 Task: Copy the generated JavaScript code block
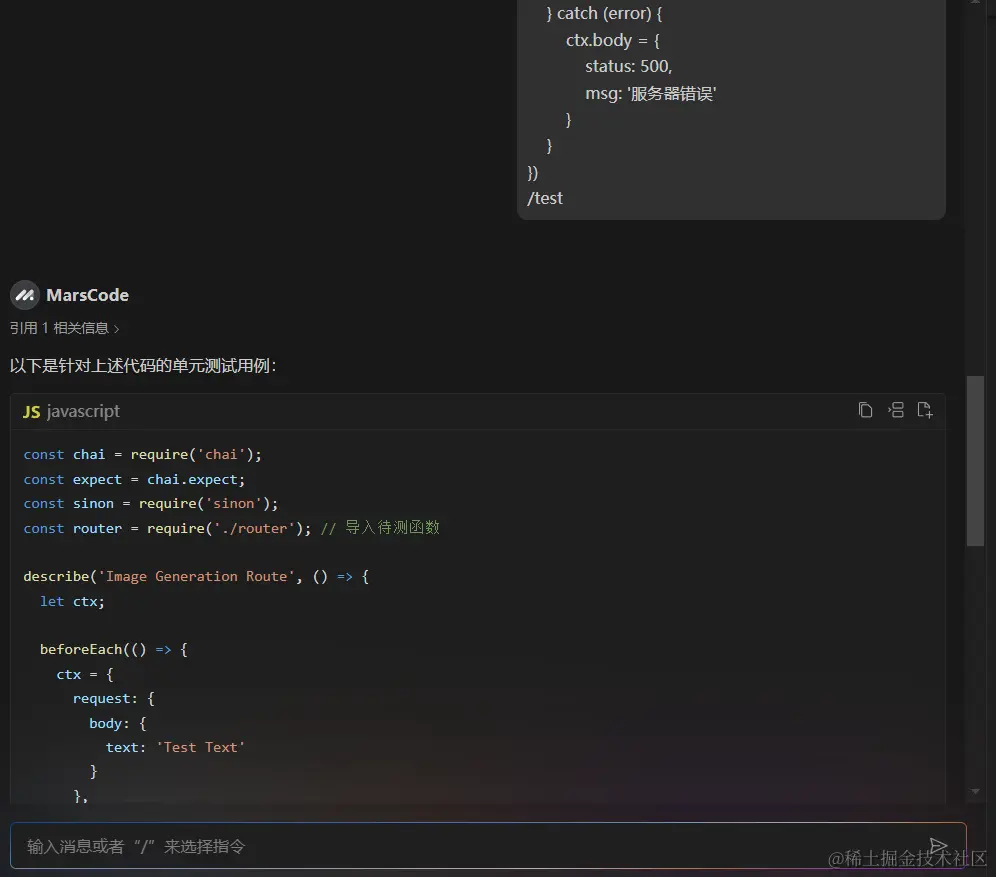(x=865, y=410)
